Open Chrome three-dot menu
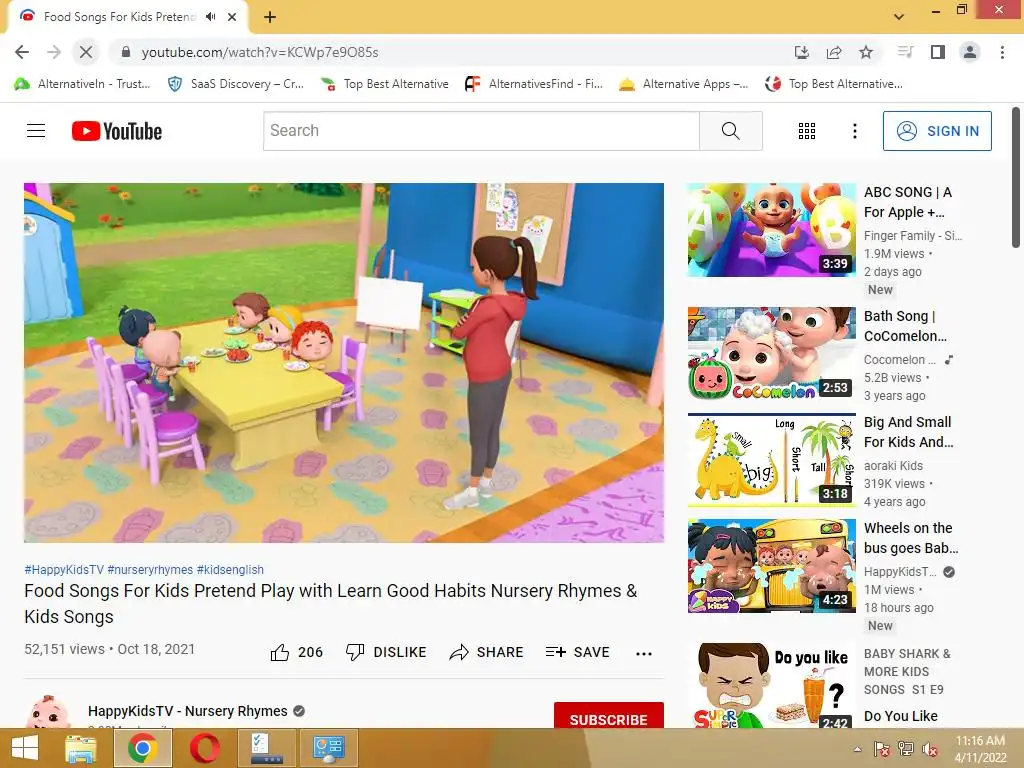Image resolution: width=1024 pixels, height=768 pixels. click(1002, 52)
